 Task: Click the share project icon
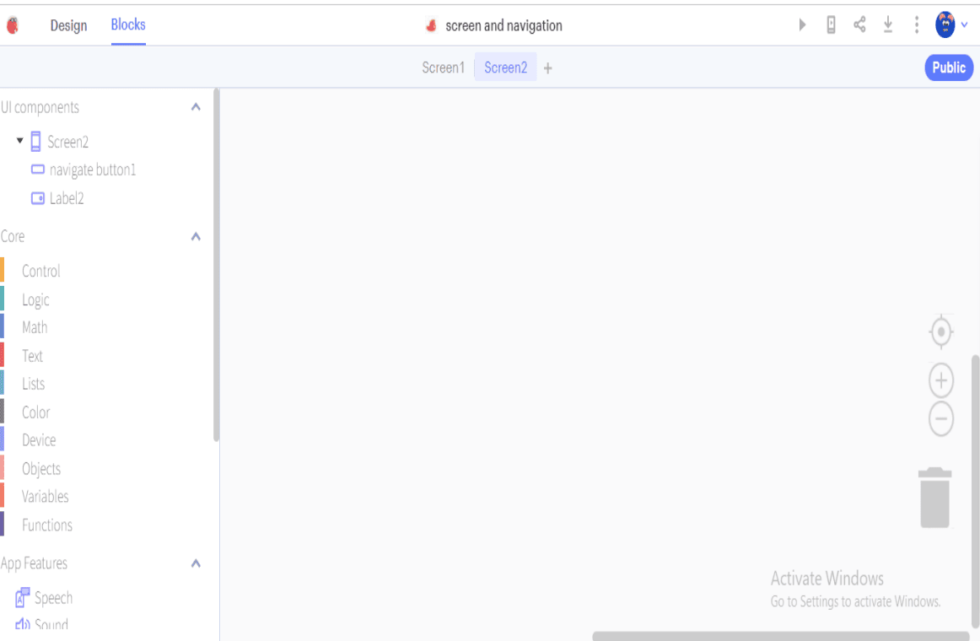click(x=859, y=25)
